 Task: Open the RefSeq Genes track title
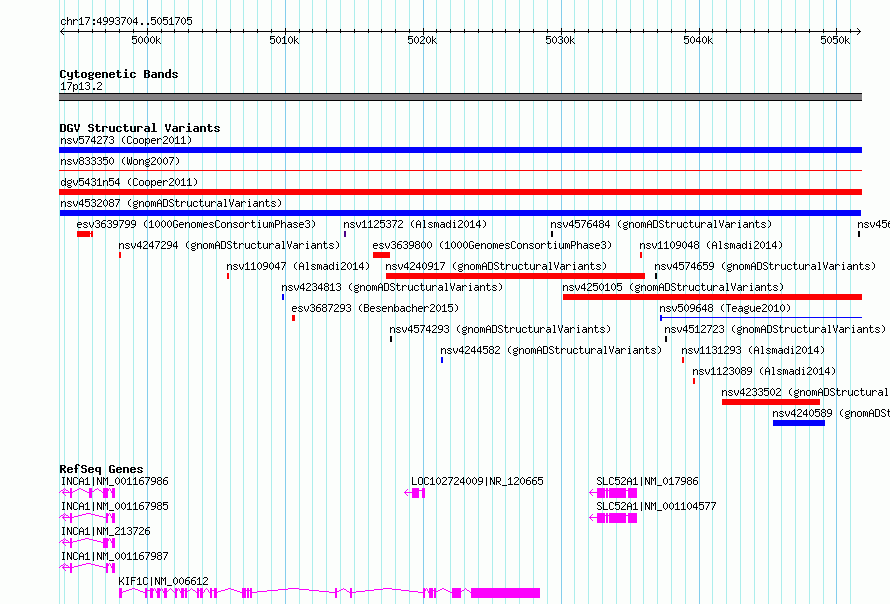tap(101, 469)
